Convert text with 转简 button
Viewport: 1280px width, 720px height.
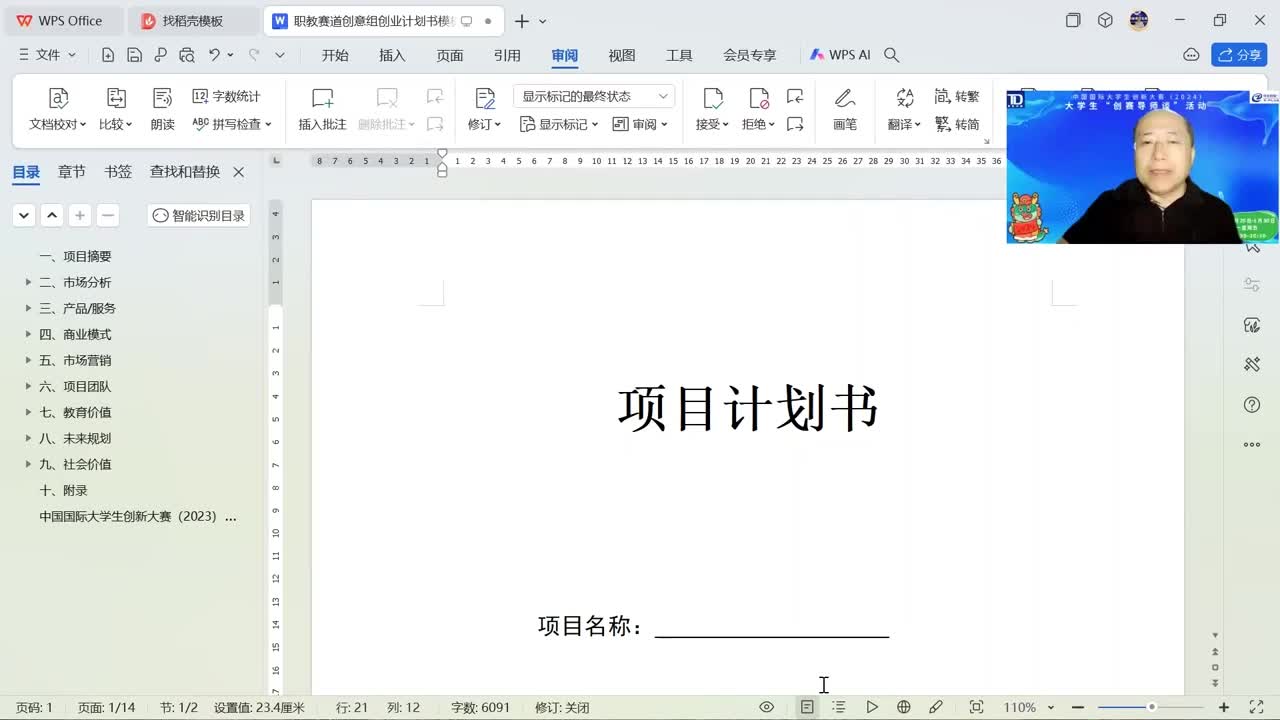click(957, 124)
